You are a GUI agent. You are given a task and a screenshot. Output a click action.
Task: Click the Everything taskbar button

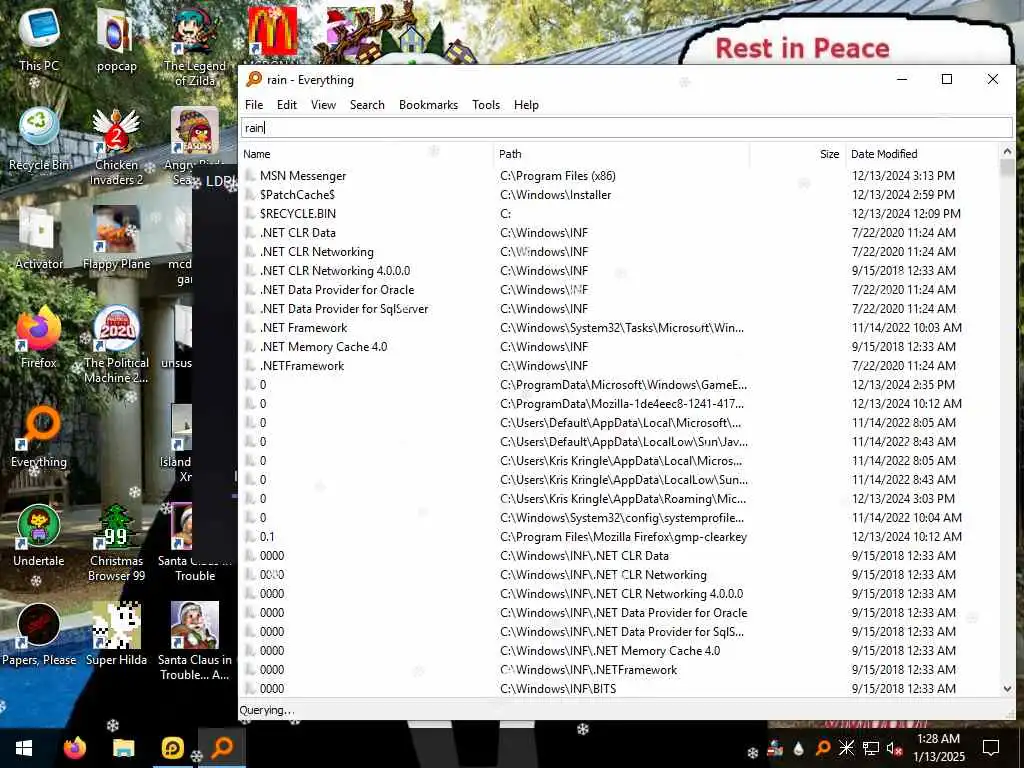[x=222, y=748]
